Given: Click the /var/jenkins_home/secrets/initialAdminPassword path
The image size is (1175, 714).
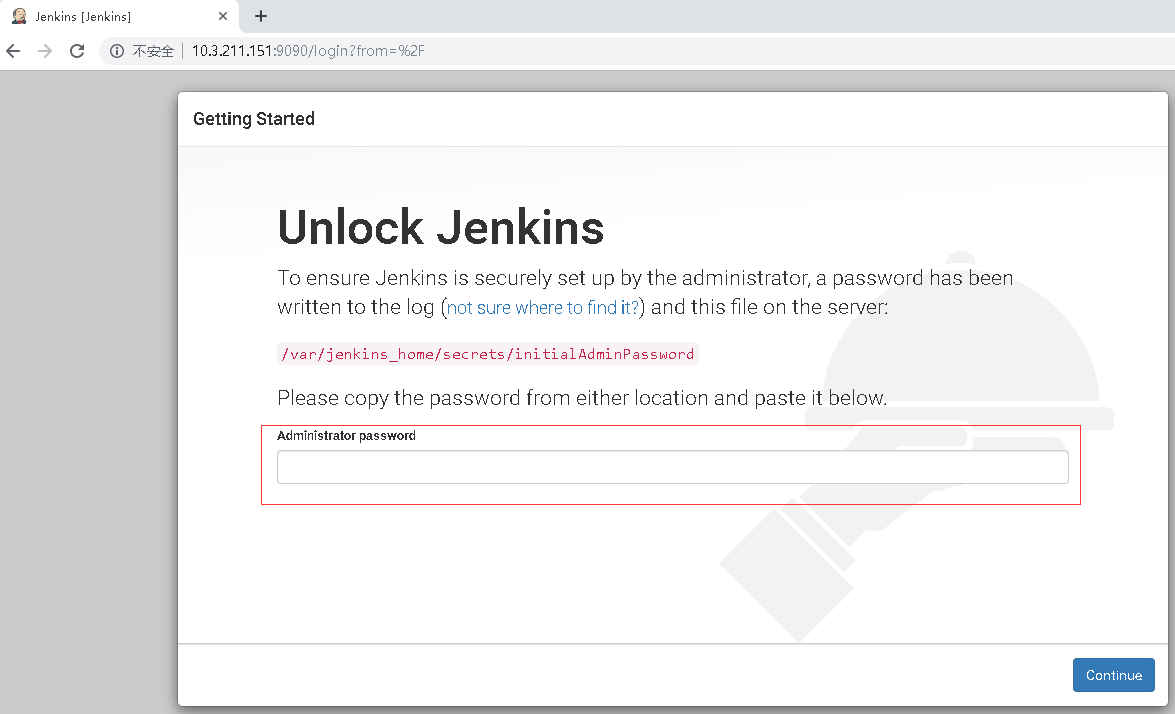Looking at the screenshot, I should point(488,354).
